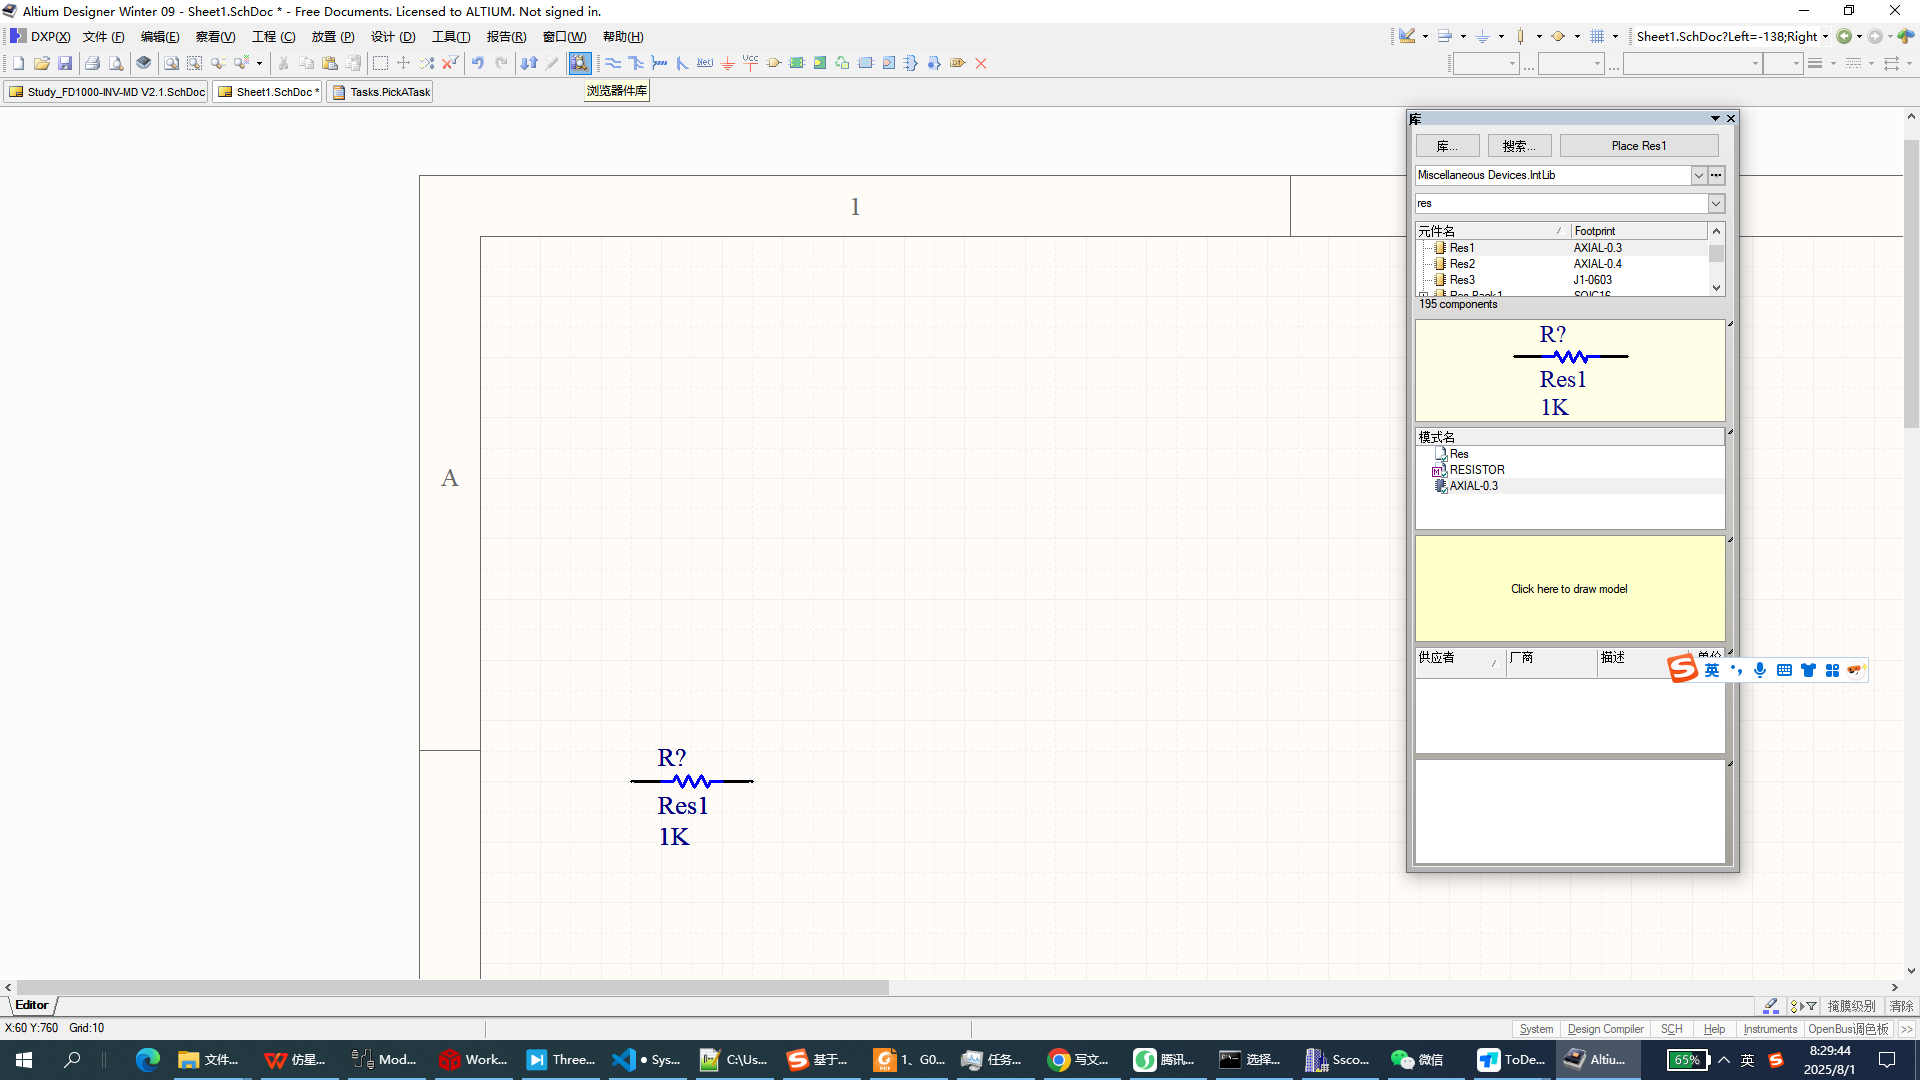1920x1080 pixels.
Task: Open the 'res' filter dropdown arrow
Action: pyautogui.click(x=1716, y=203)
